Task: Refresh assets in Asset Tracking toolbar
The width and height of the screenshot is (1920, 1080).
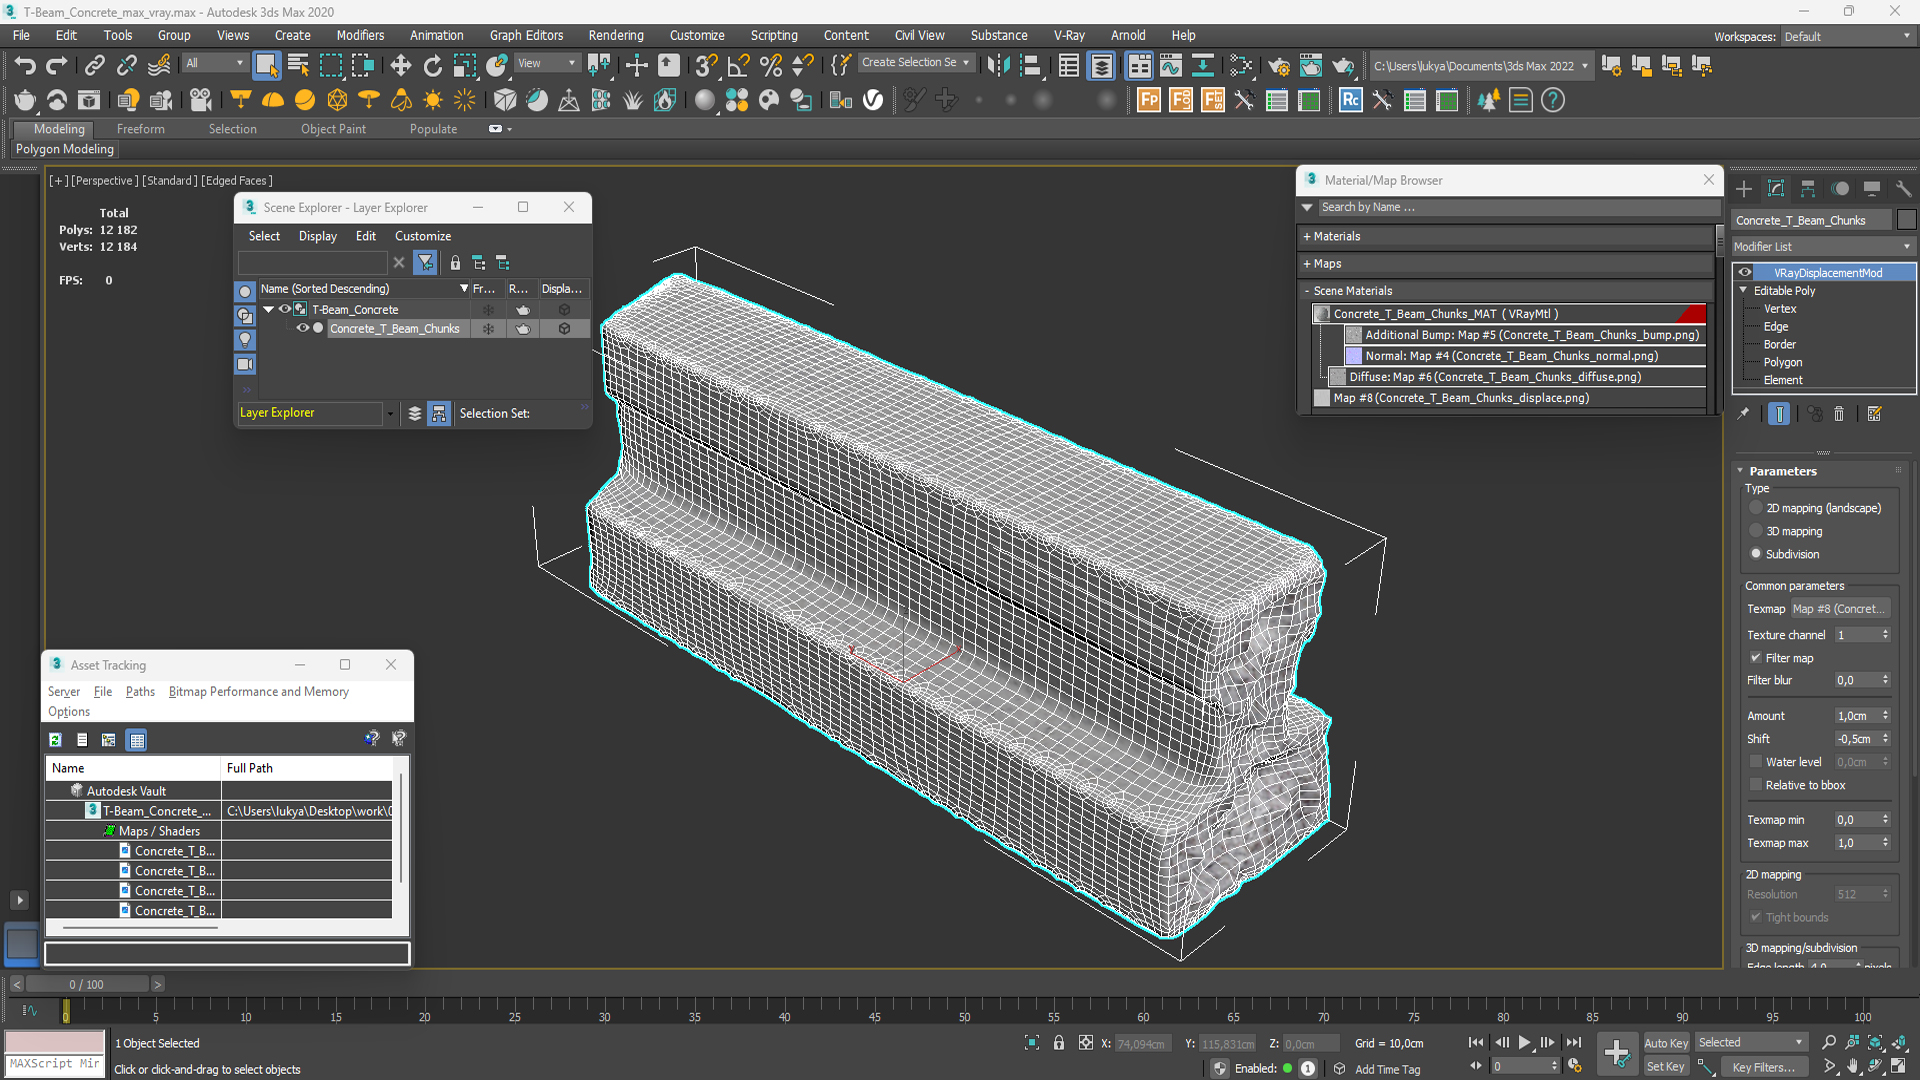Action: click(55, 740)
